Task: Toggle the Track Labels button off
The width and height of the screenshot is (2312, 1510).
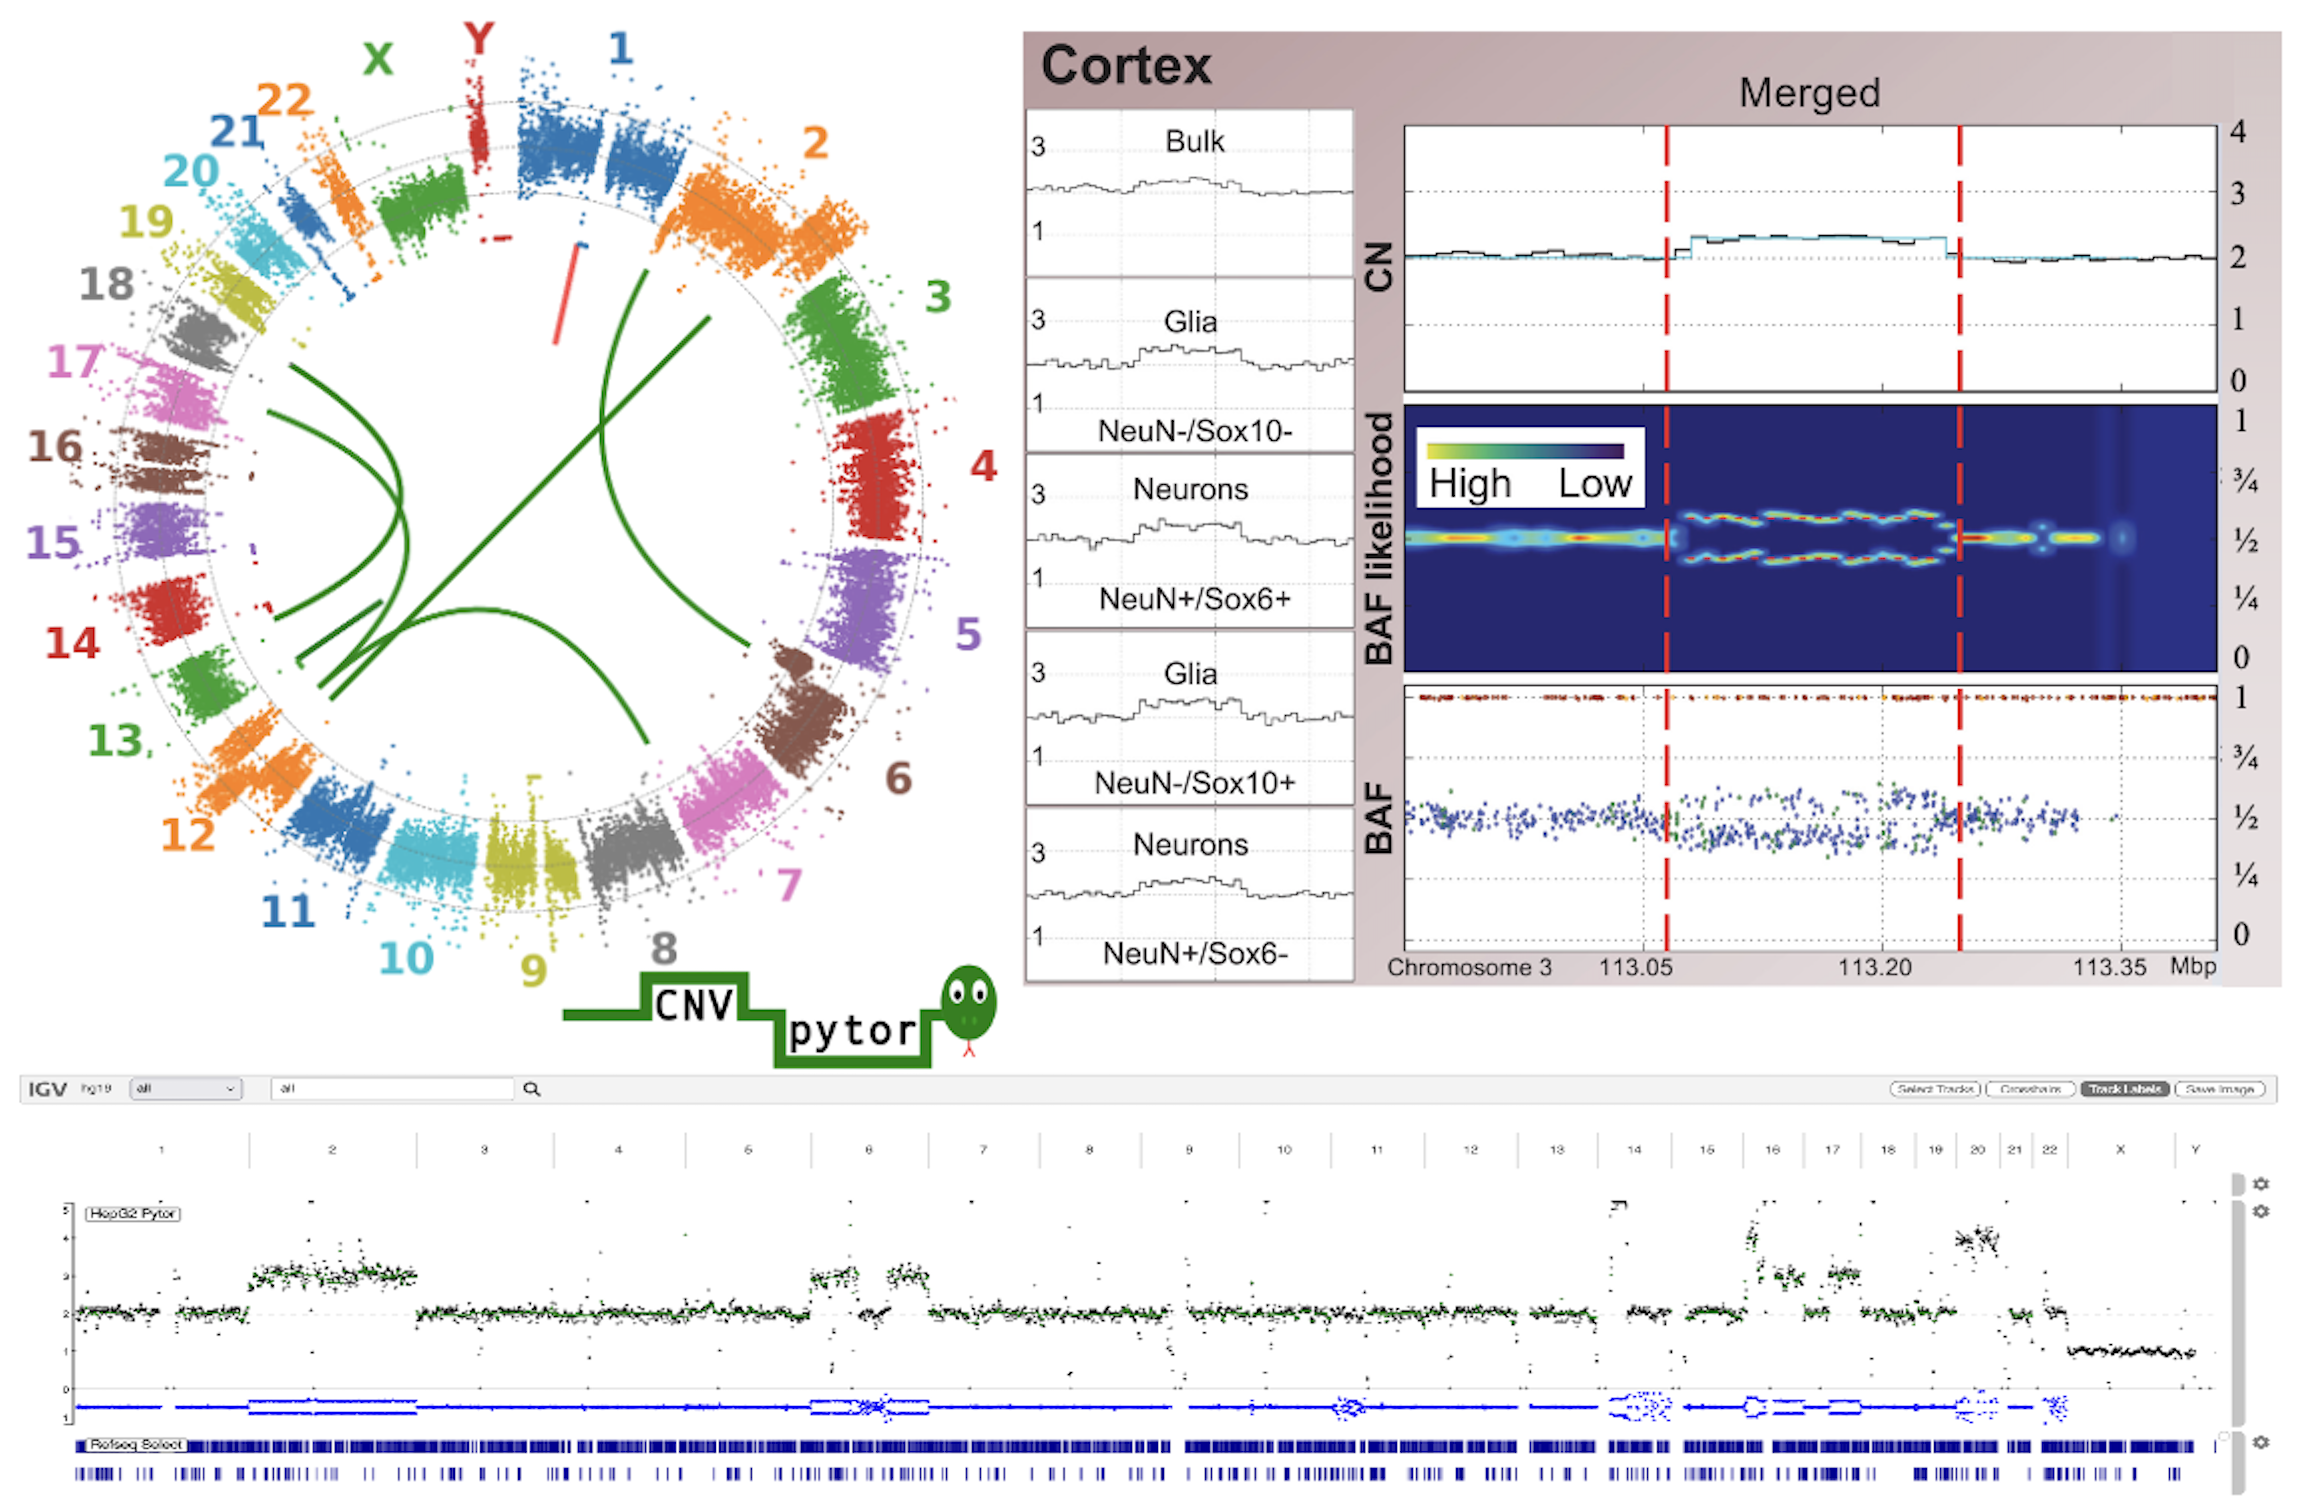Action: [x=2124, y=1089]
